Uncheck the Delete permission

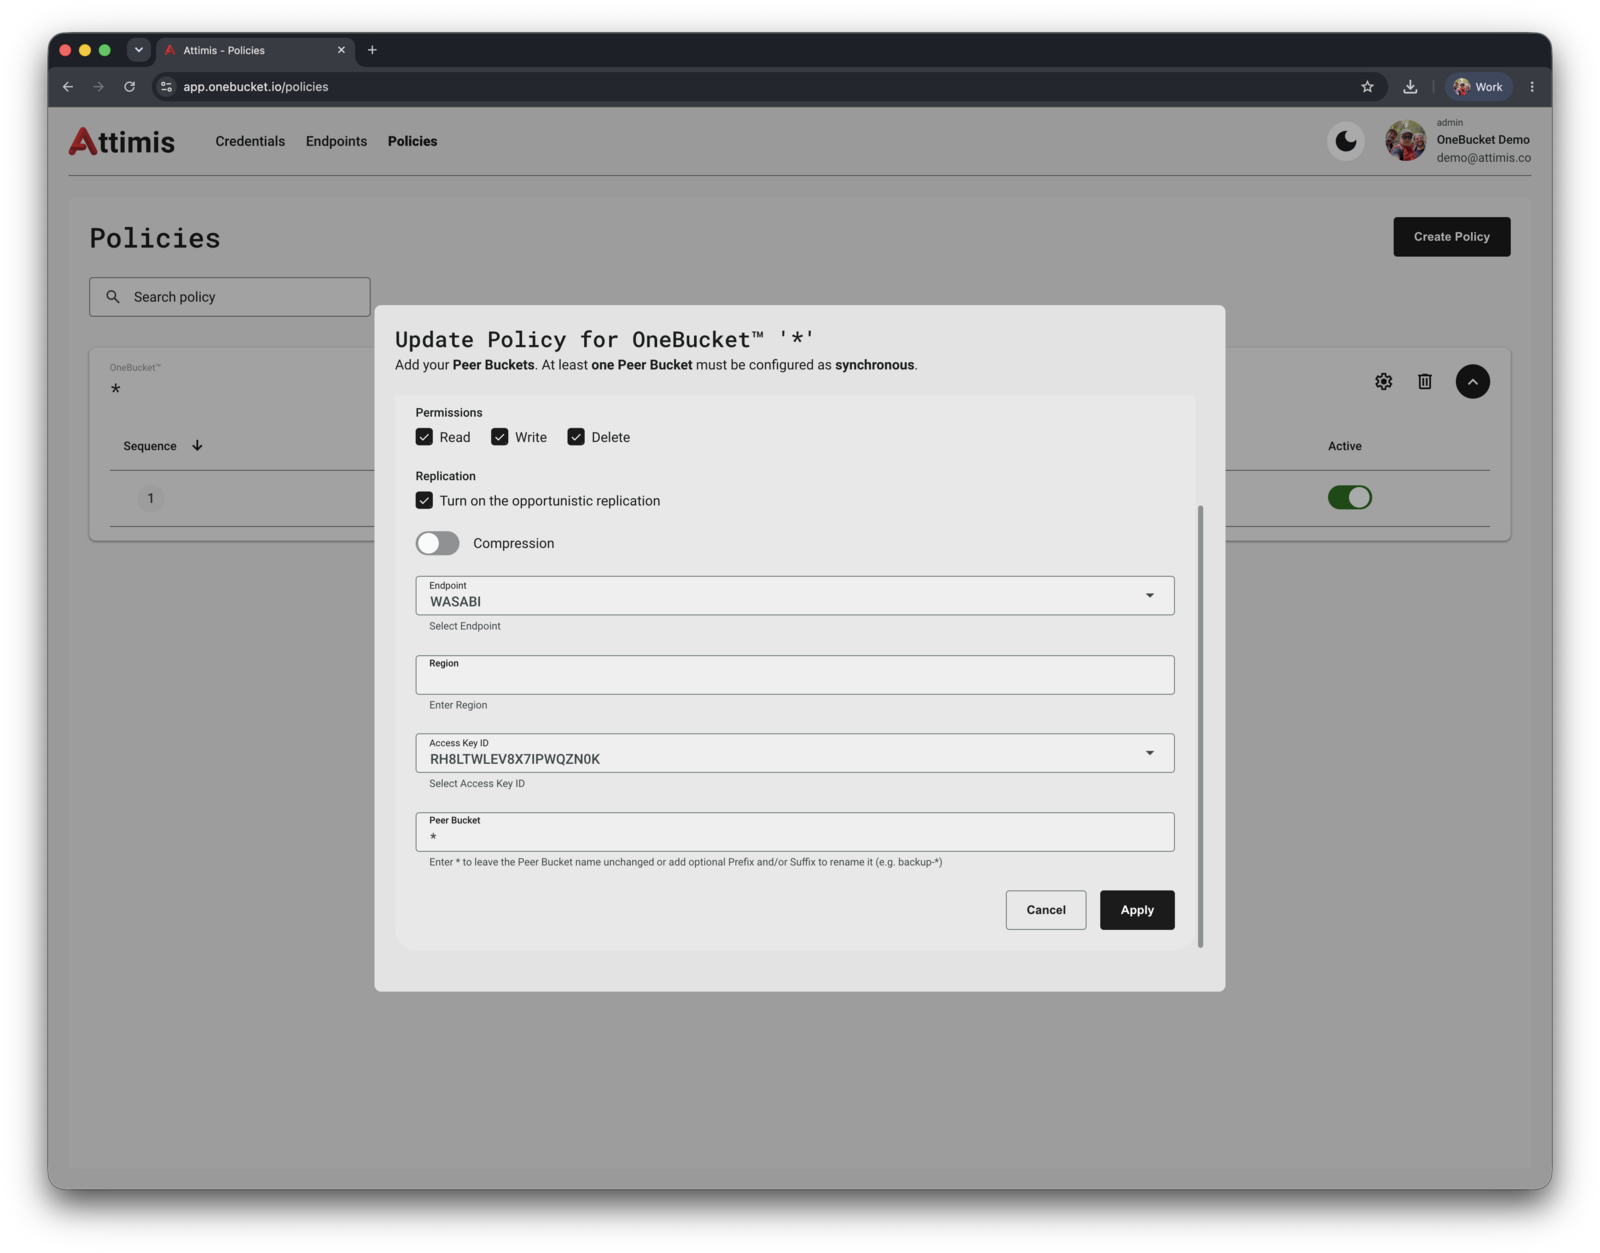(576, 437)
